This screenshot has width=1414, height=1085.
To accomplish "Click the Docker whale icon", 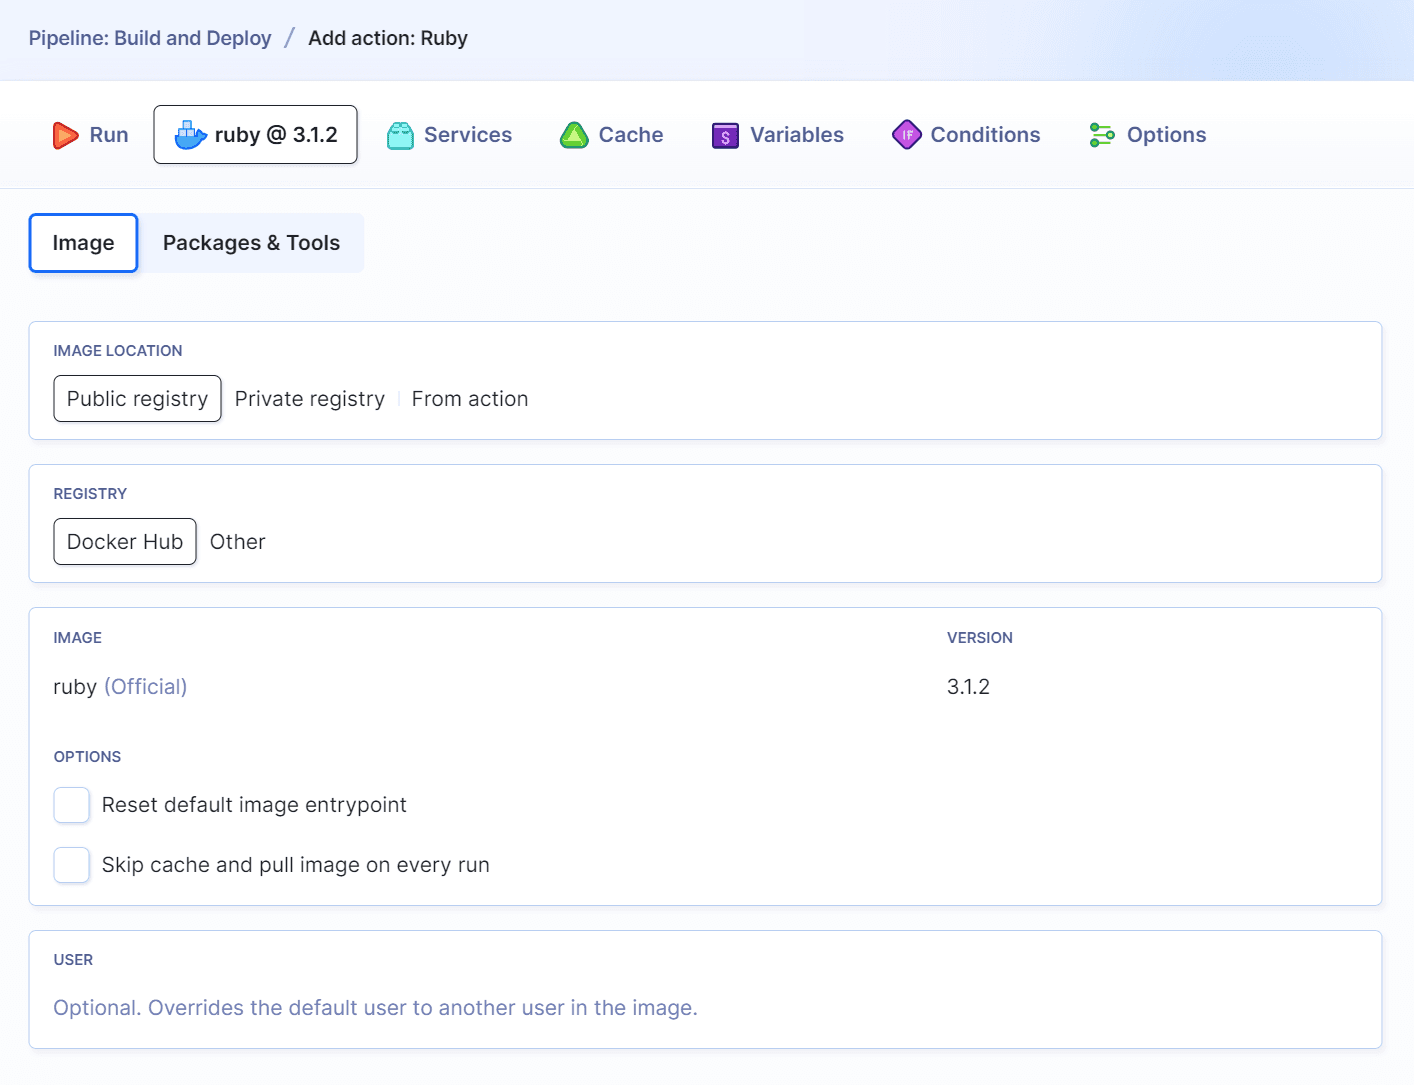I will point(189,135).
